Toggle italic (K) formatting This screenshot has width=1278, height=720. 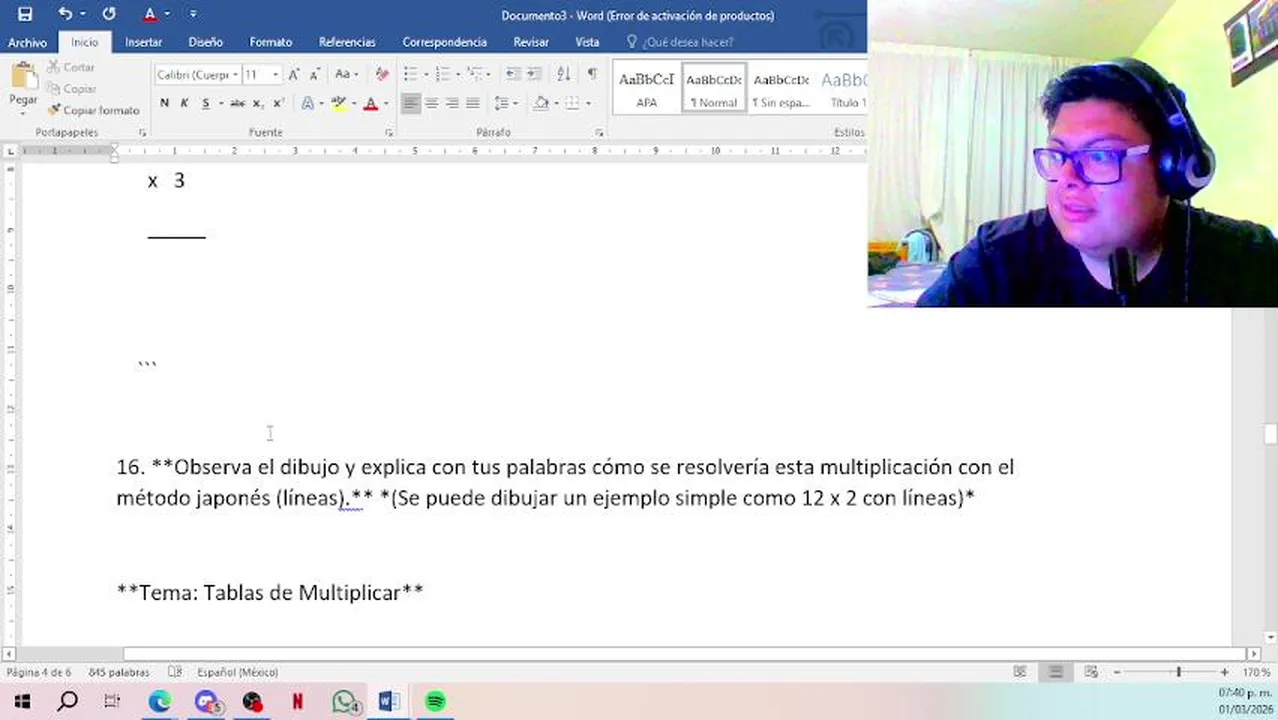(184, 103)
